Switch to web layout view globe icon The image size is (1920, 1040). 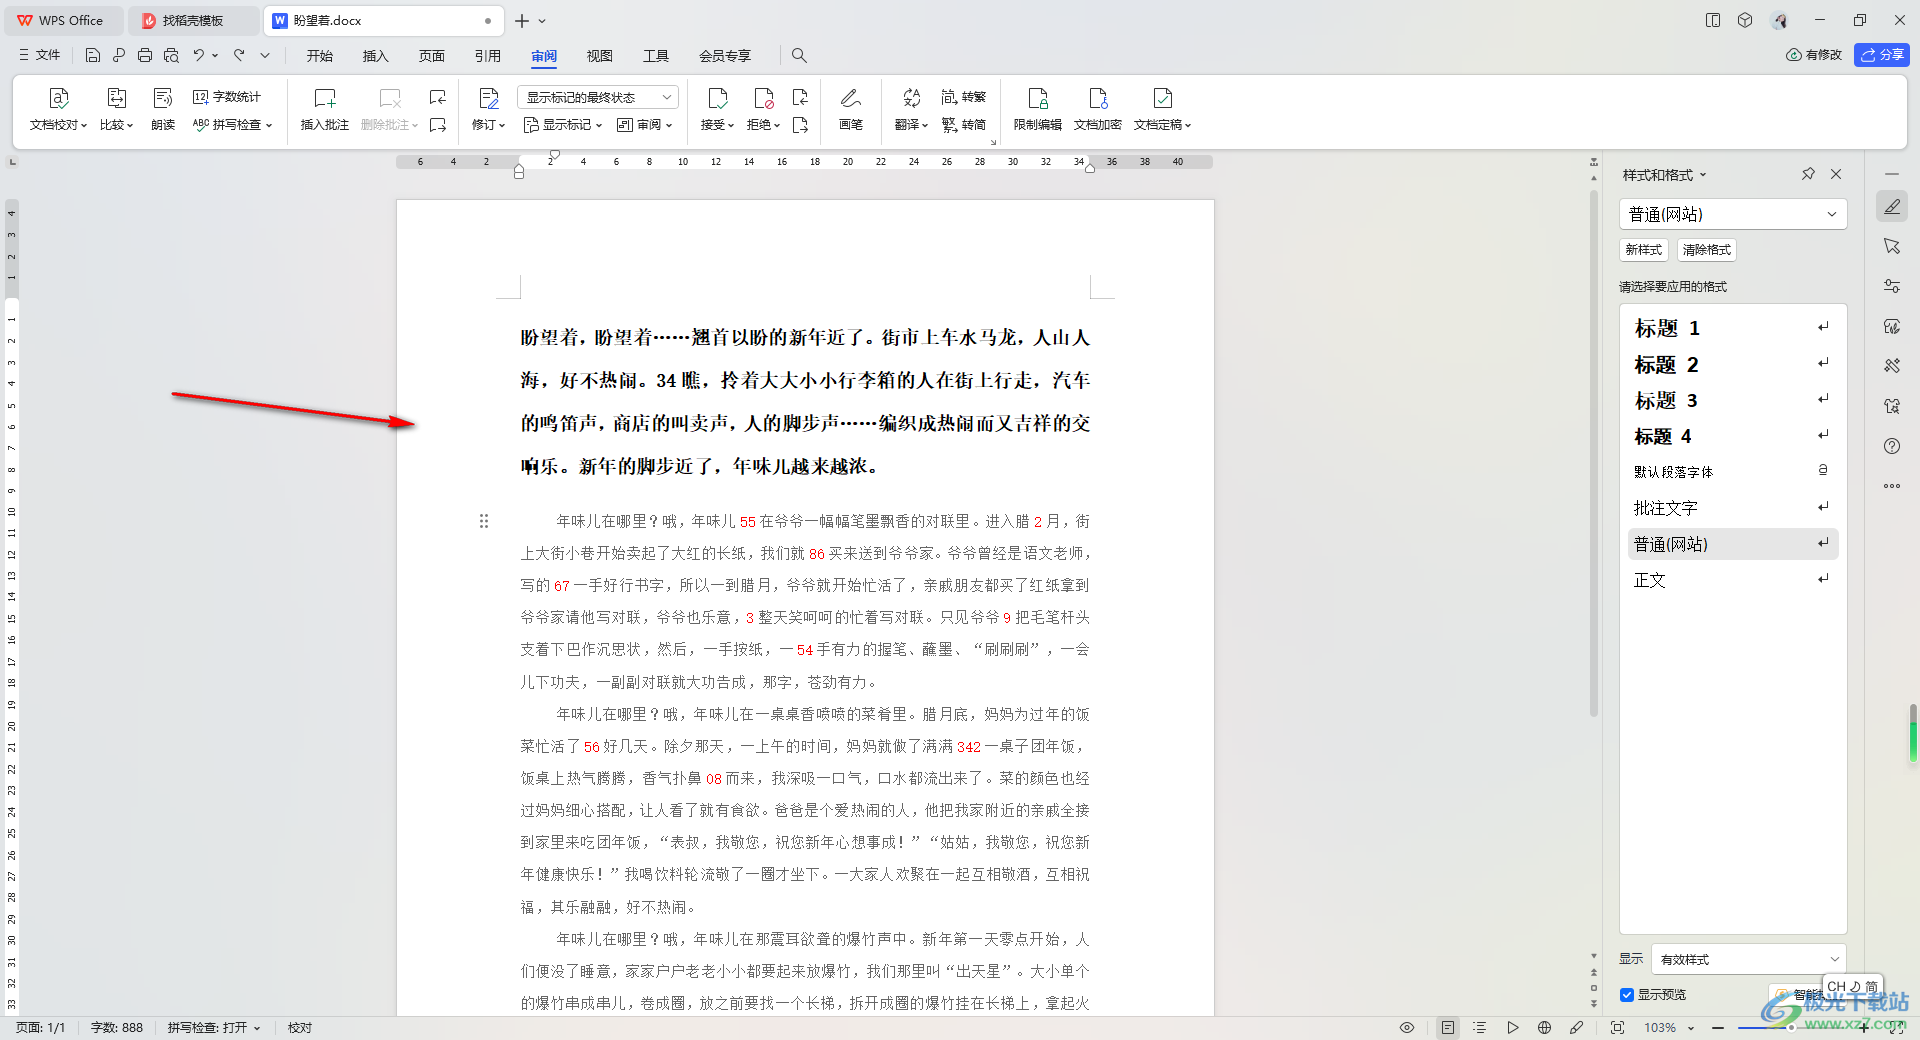click(1544, 1028)
